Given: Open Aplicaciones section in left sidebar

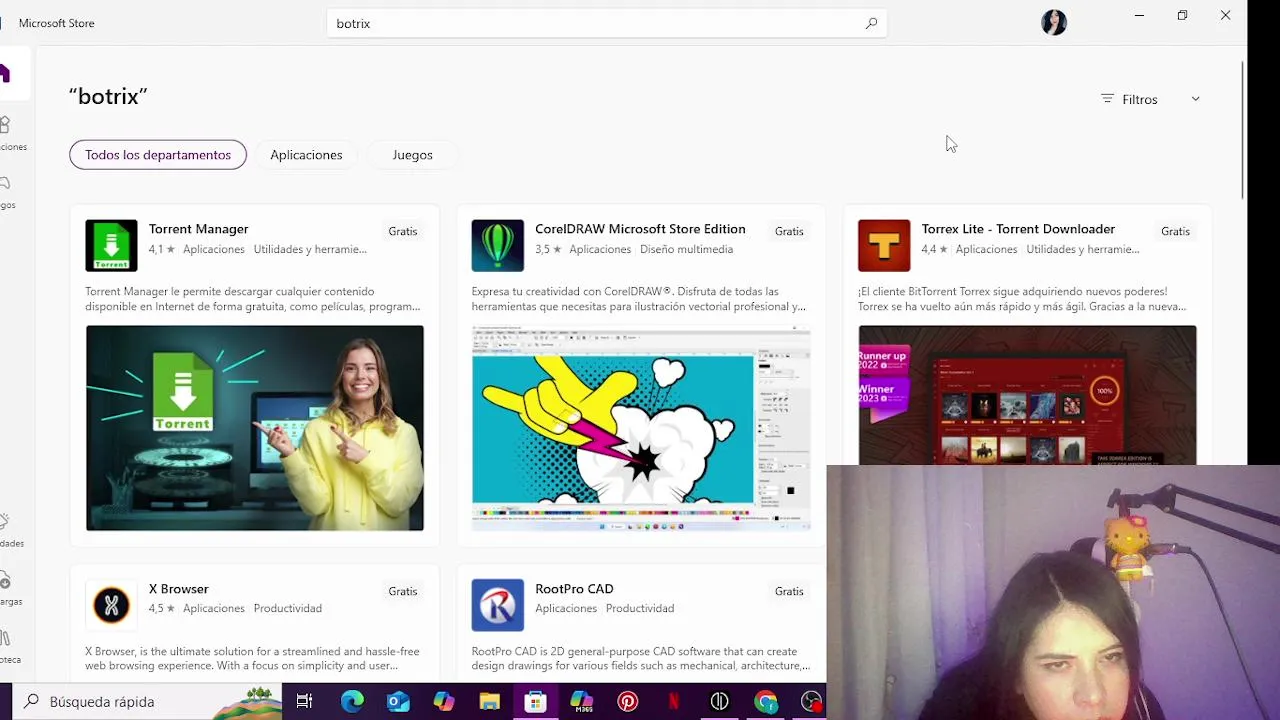Looking at the screenshot, I should 8,132.
